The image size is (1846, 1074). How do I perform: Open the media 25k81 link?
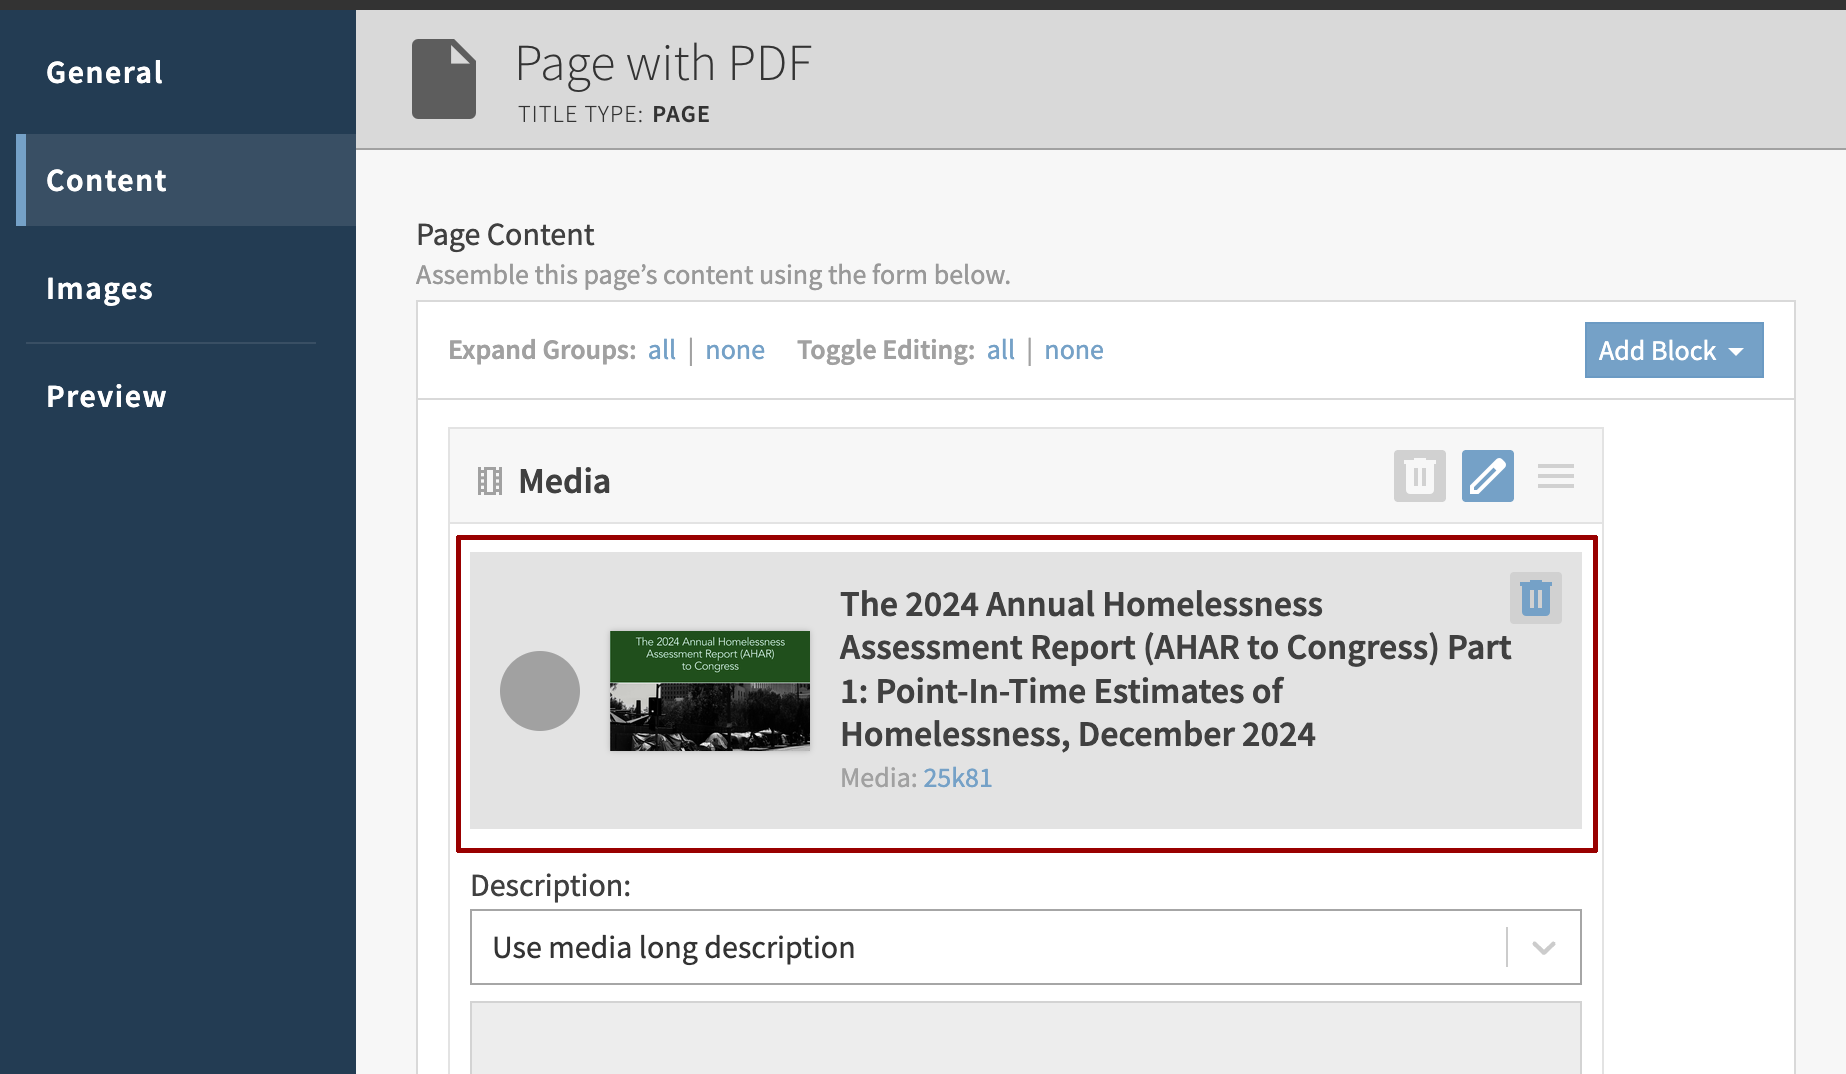(x=956, y=777)
